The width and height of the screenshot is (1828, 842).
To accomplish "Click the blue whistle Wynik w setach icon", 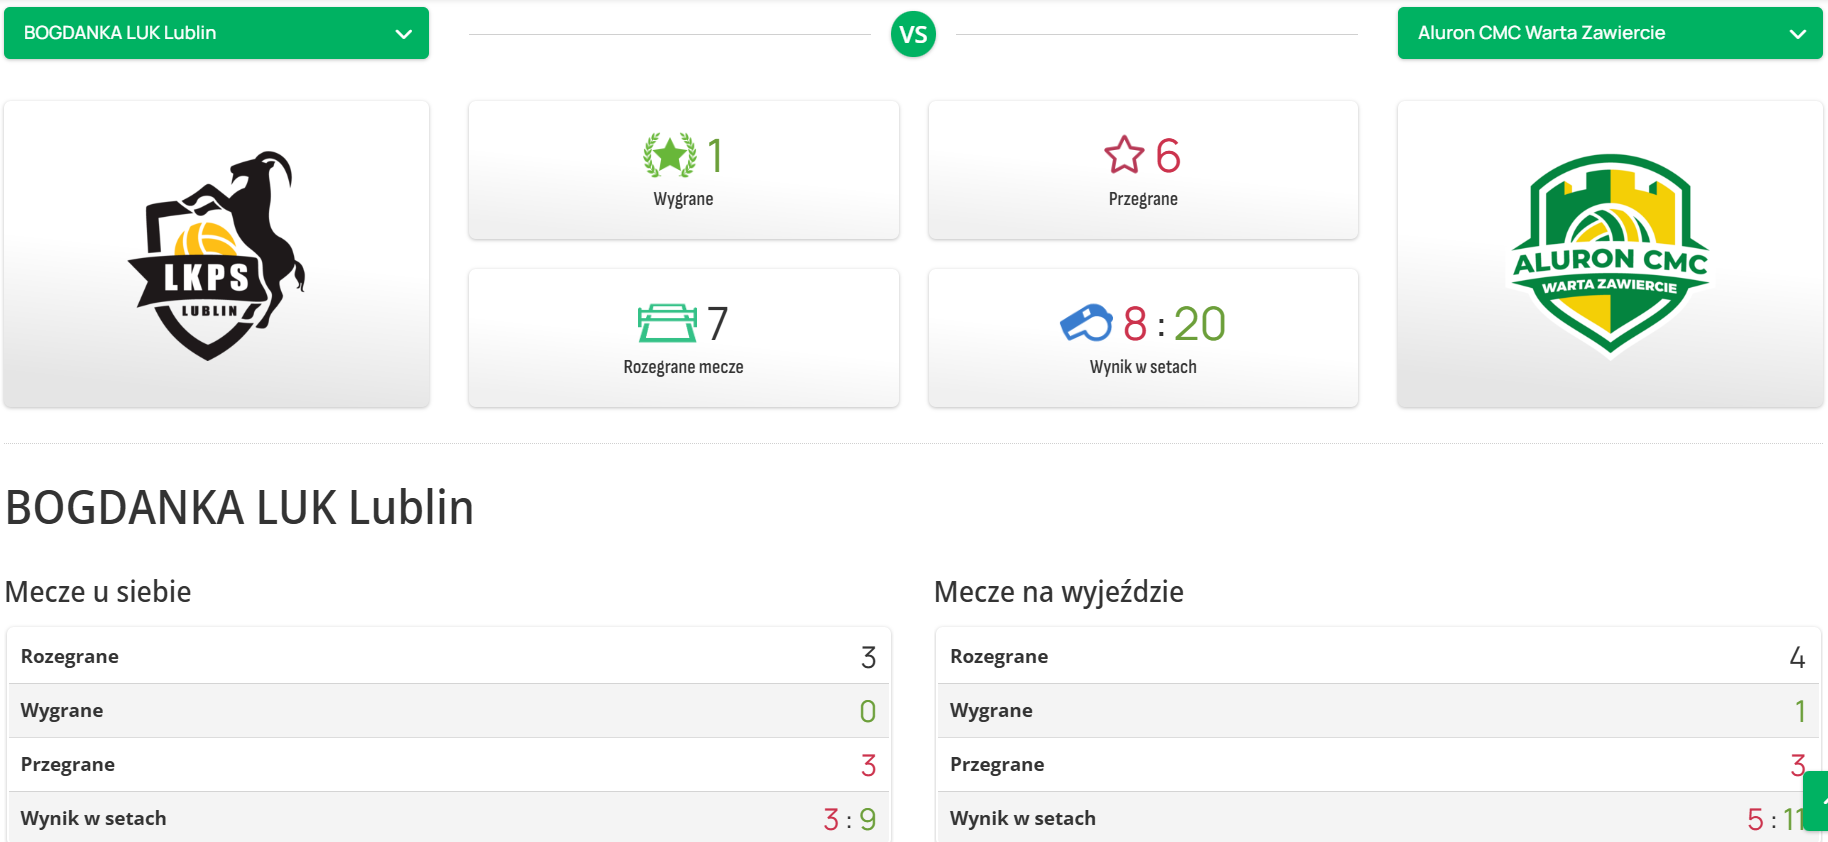I will (x=1086, y=323).
